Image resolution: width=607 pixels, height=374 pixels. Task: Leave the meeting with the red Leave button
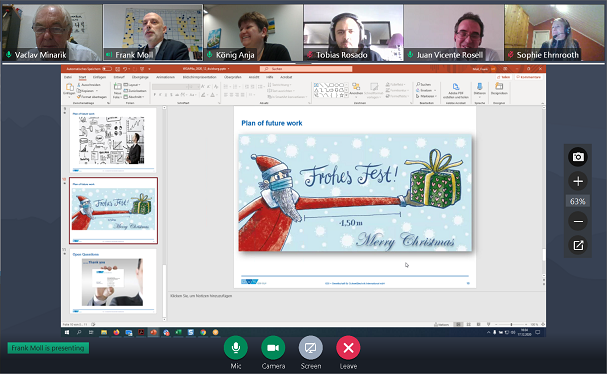pos(348,348)
